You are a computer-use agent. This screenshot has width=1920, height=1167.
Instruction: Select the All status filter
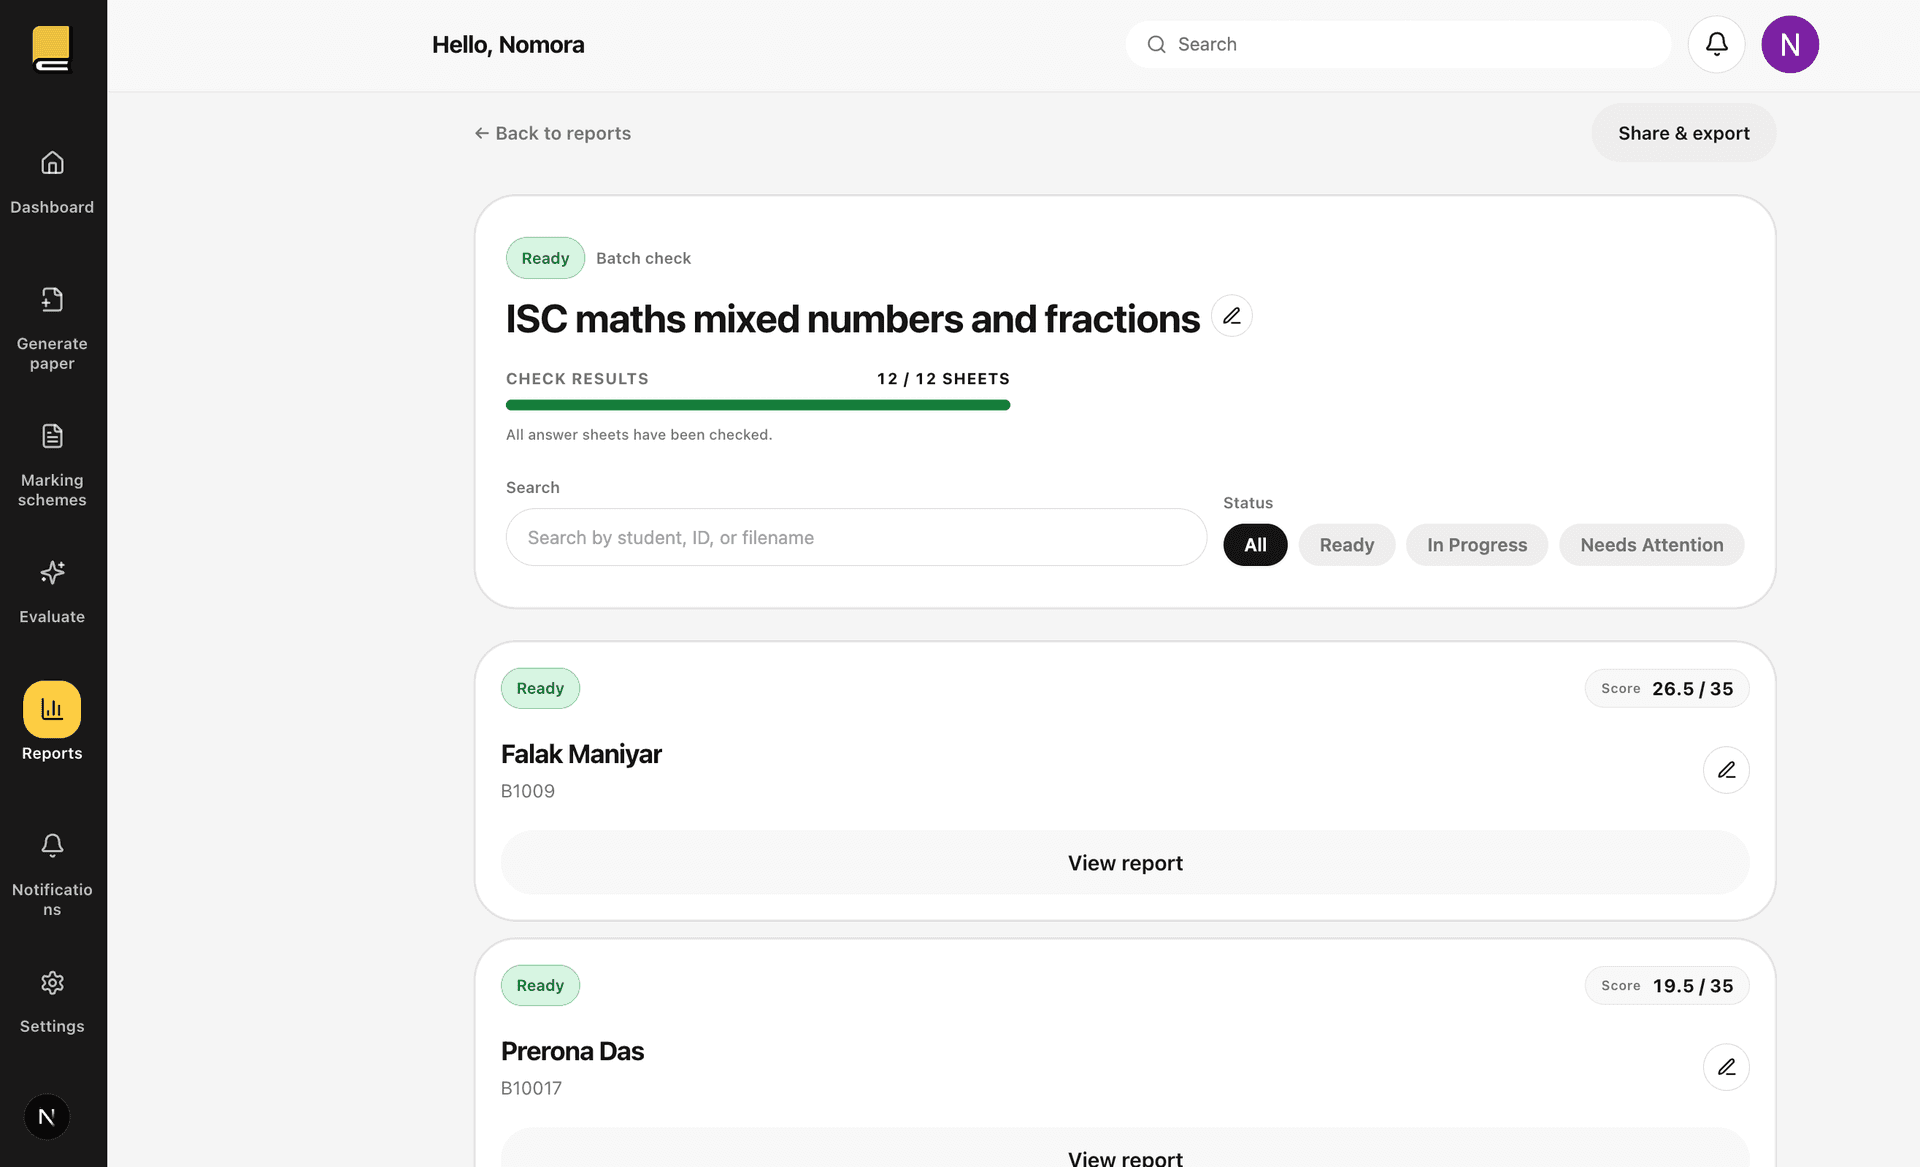[x=1255, y=545]
